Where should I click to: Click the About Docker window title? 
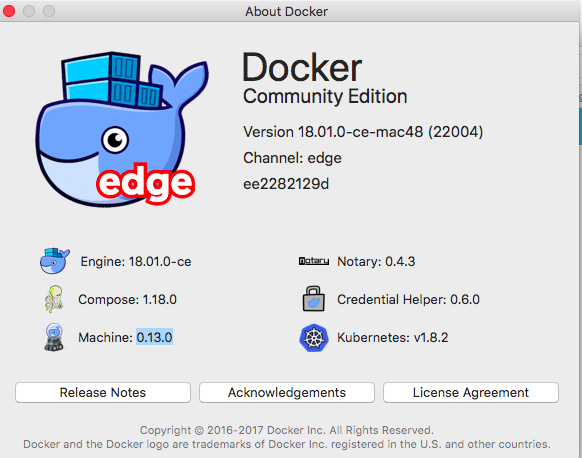287,12
